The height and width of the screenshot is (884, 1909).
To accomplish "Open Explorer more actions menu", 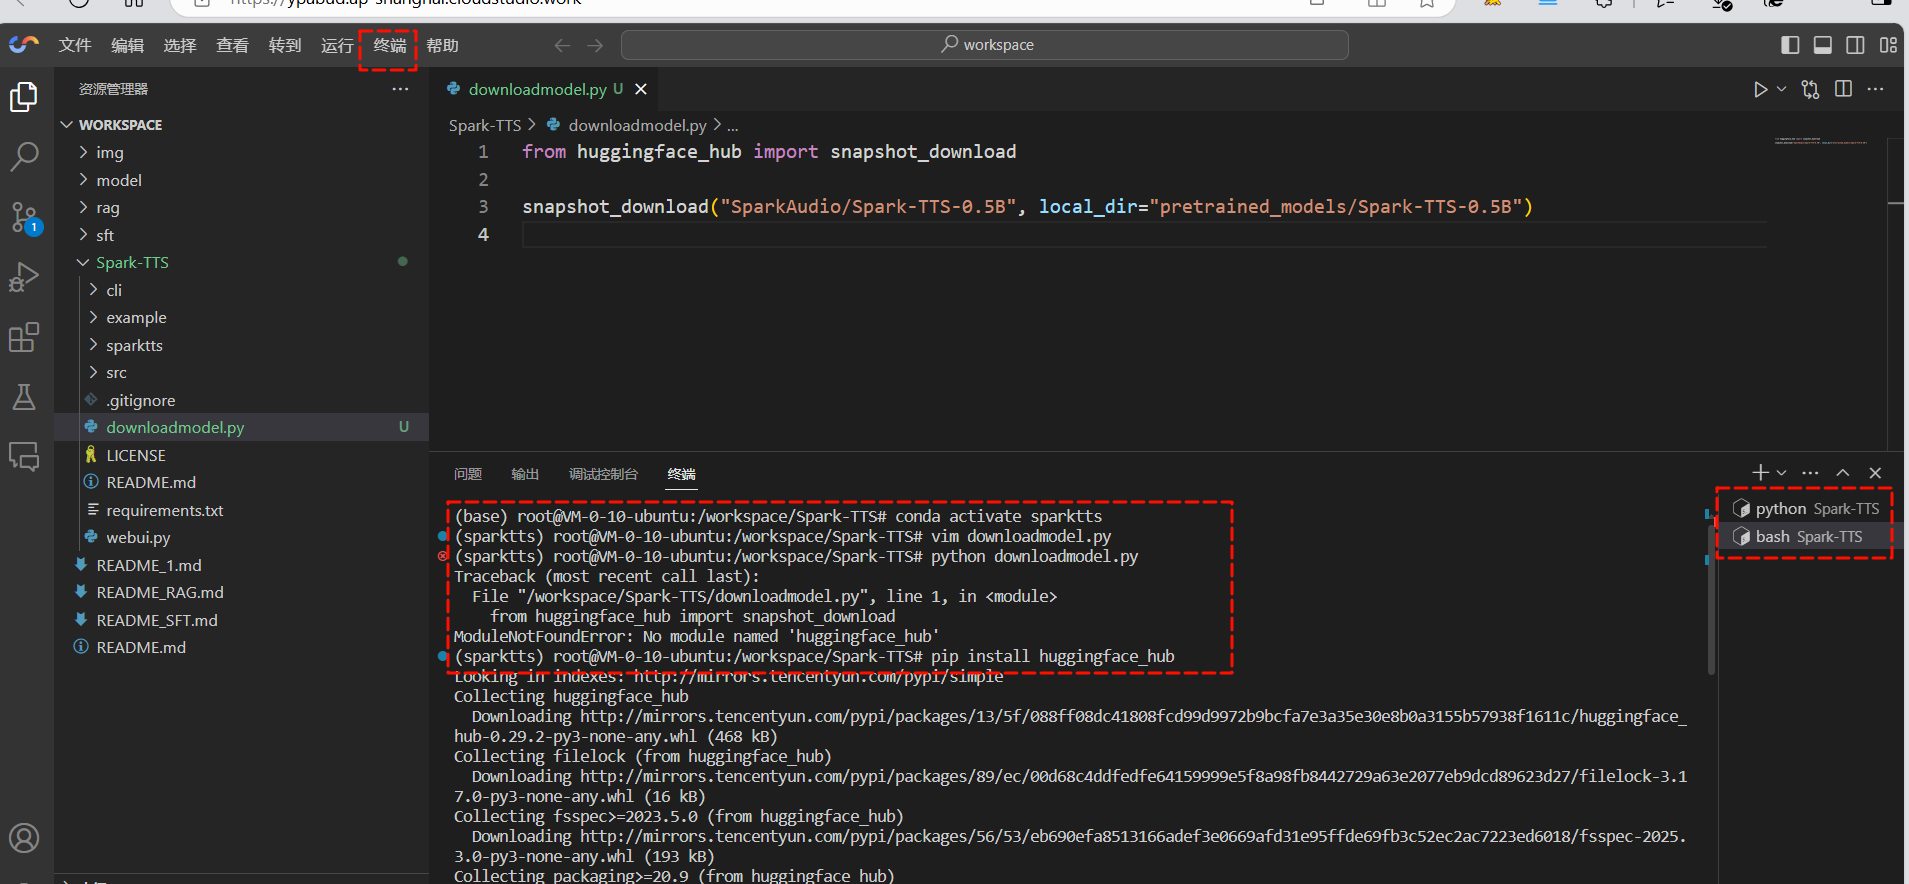I will 400,89.
